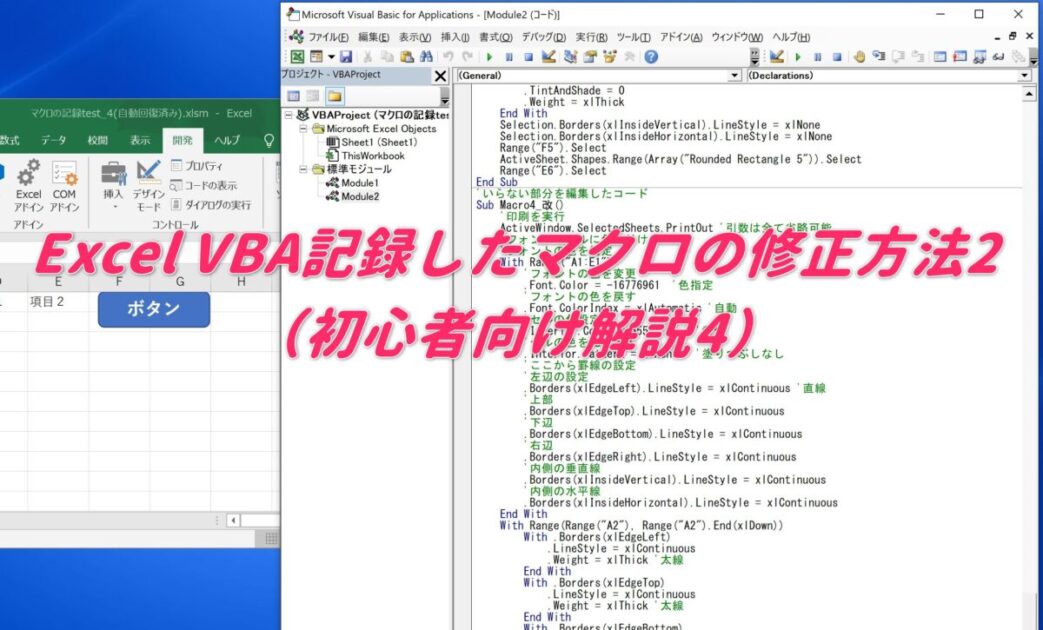Switch to データ tab in Excel ribbon
Viewport: 1043px width, 630px height.
point(53,140)
